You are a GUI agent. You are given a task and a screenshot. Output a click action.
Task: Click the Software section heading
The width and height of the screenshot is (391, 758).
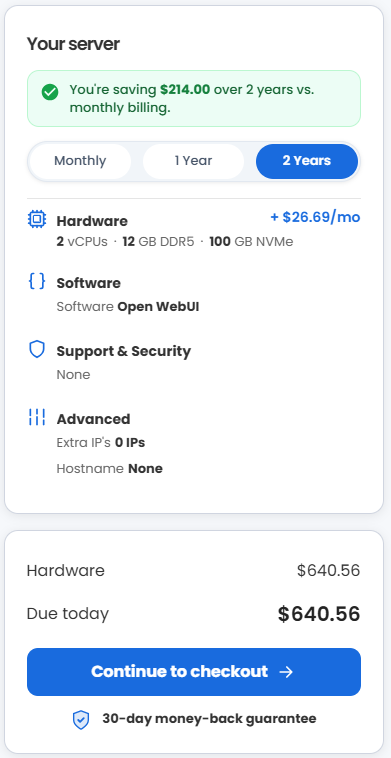coord(89,283)
